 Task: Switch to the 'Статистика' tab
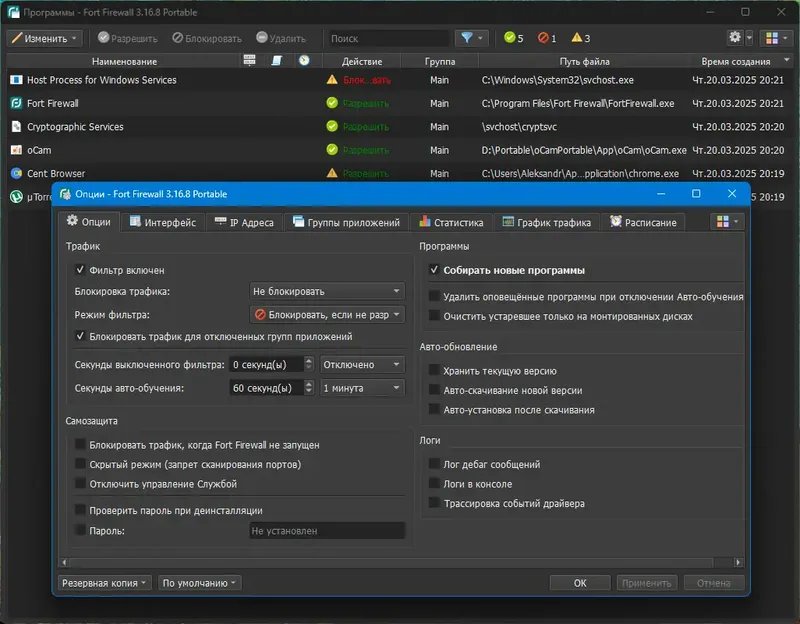point(451,223)
